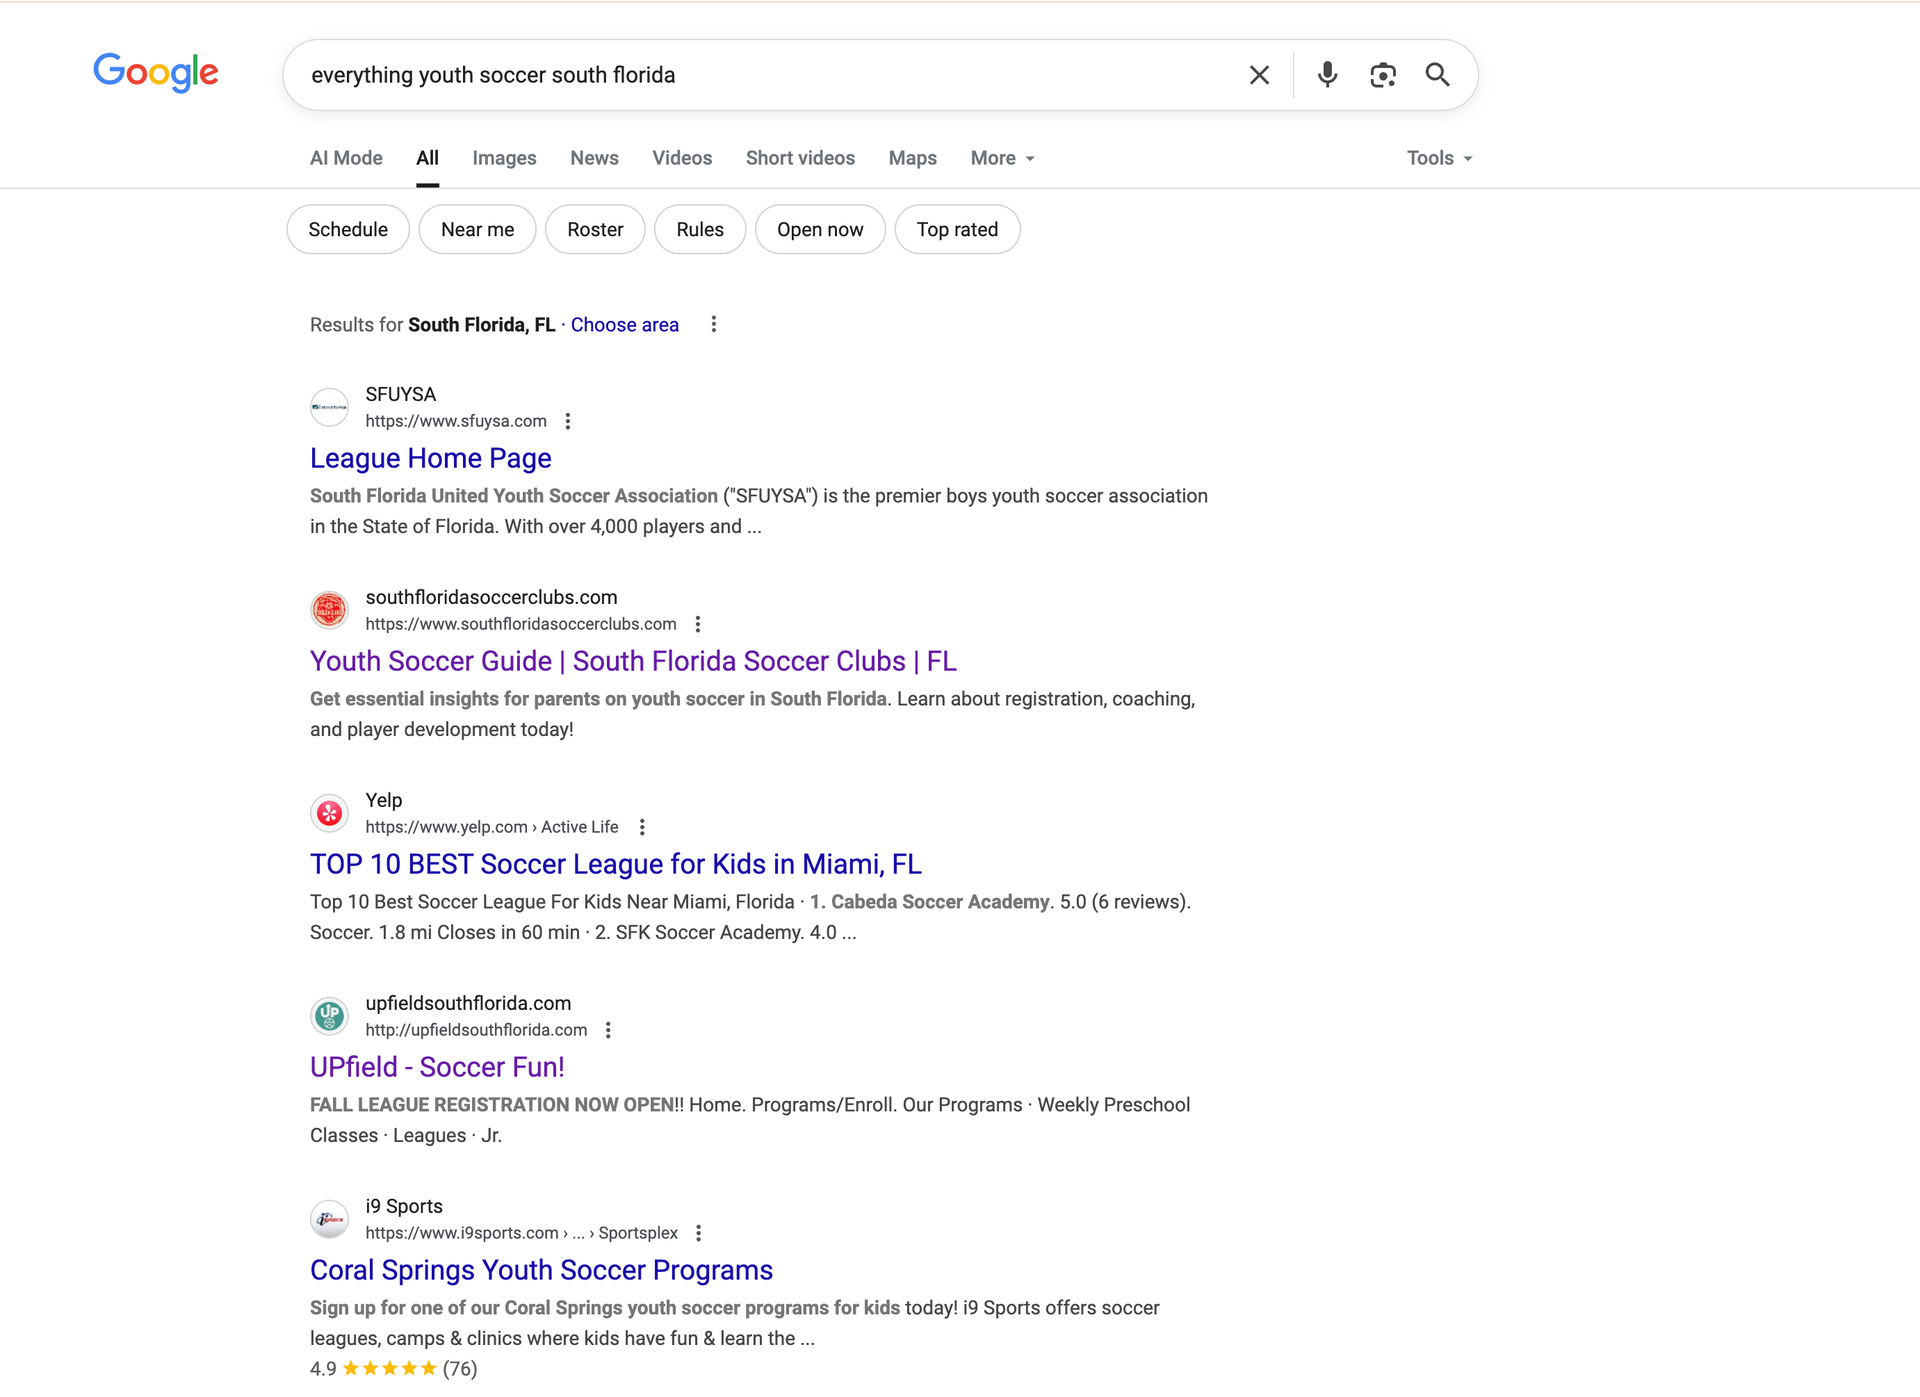
Task: Start voice search with microphone icon
Action: (1327, 75)
